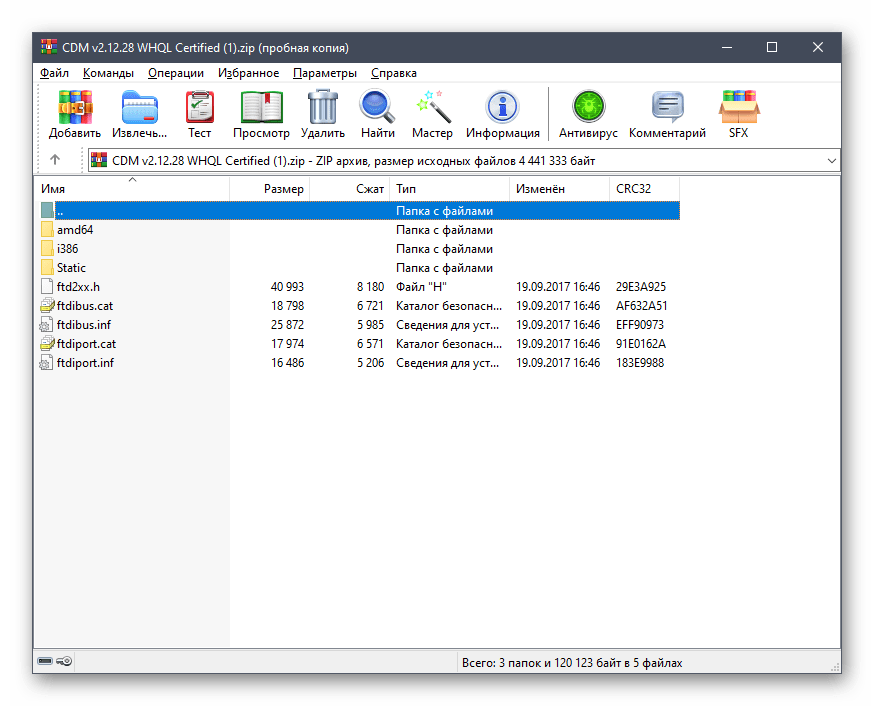Sort files by Размер column header
This screenshot has height=706, width=874.
[284, 188]
